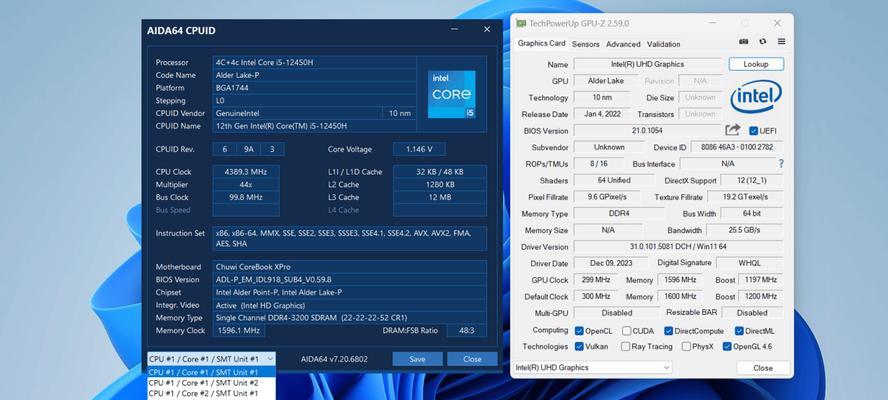Toggle the Ray Tracing checkbox
This screenshot has width=888, height=400.
(x=625, y=346)
